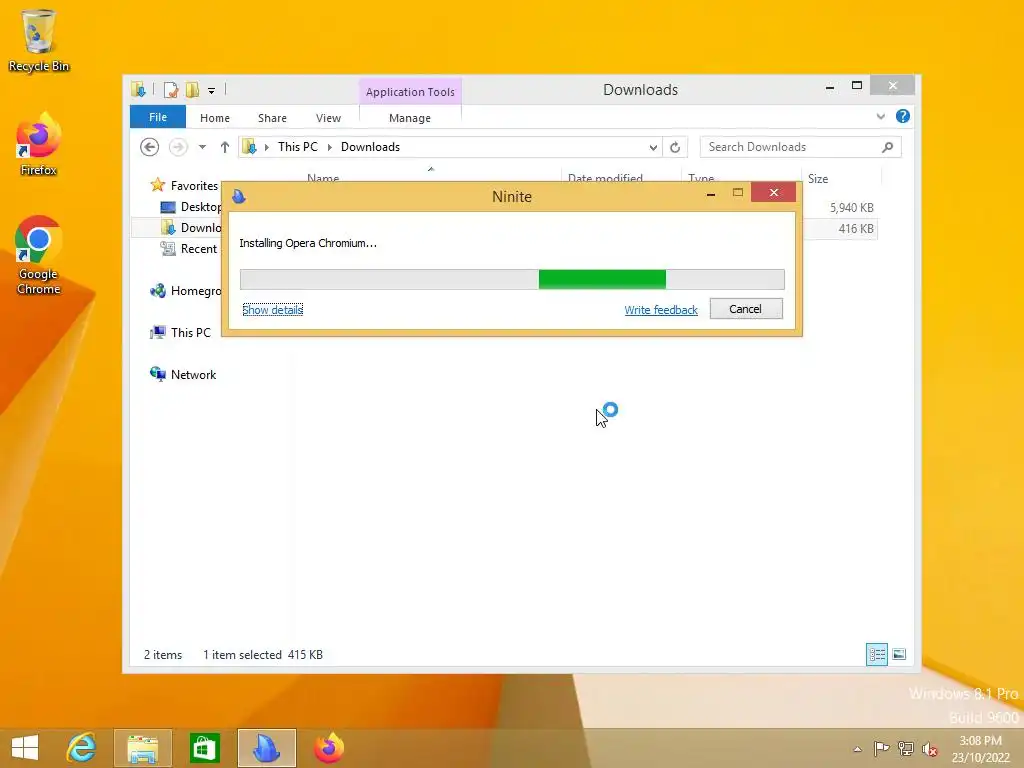The width and height of the screenshot is (1024, 768).
Task: Open Action Center flag icon
Action: 881,748
